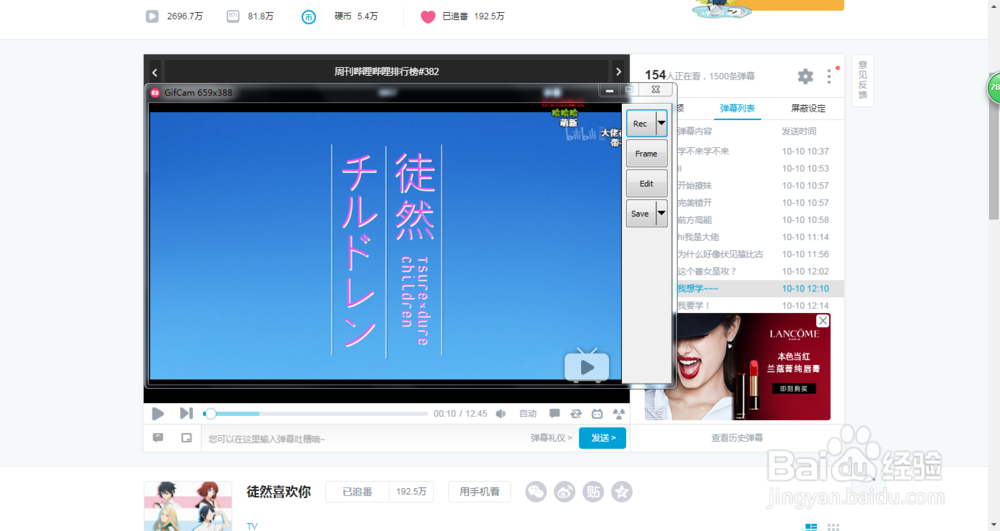Open danmaku style icon left of input
Image resolution: width=1000 pixels, height=531 pixels.
[x=158, y=438]
